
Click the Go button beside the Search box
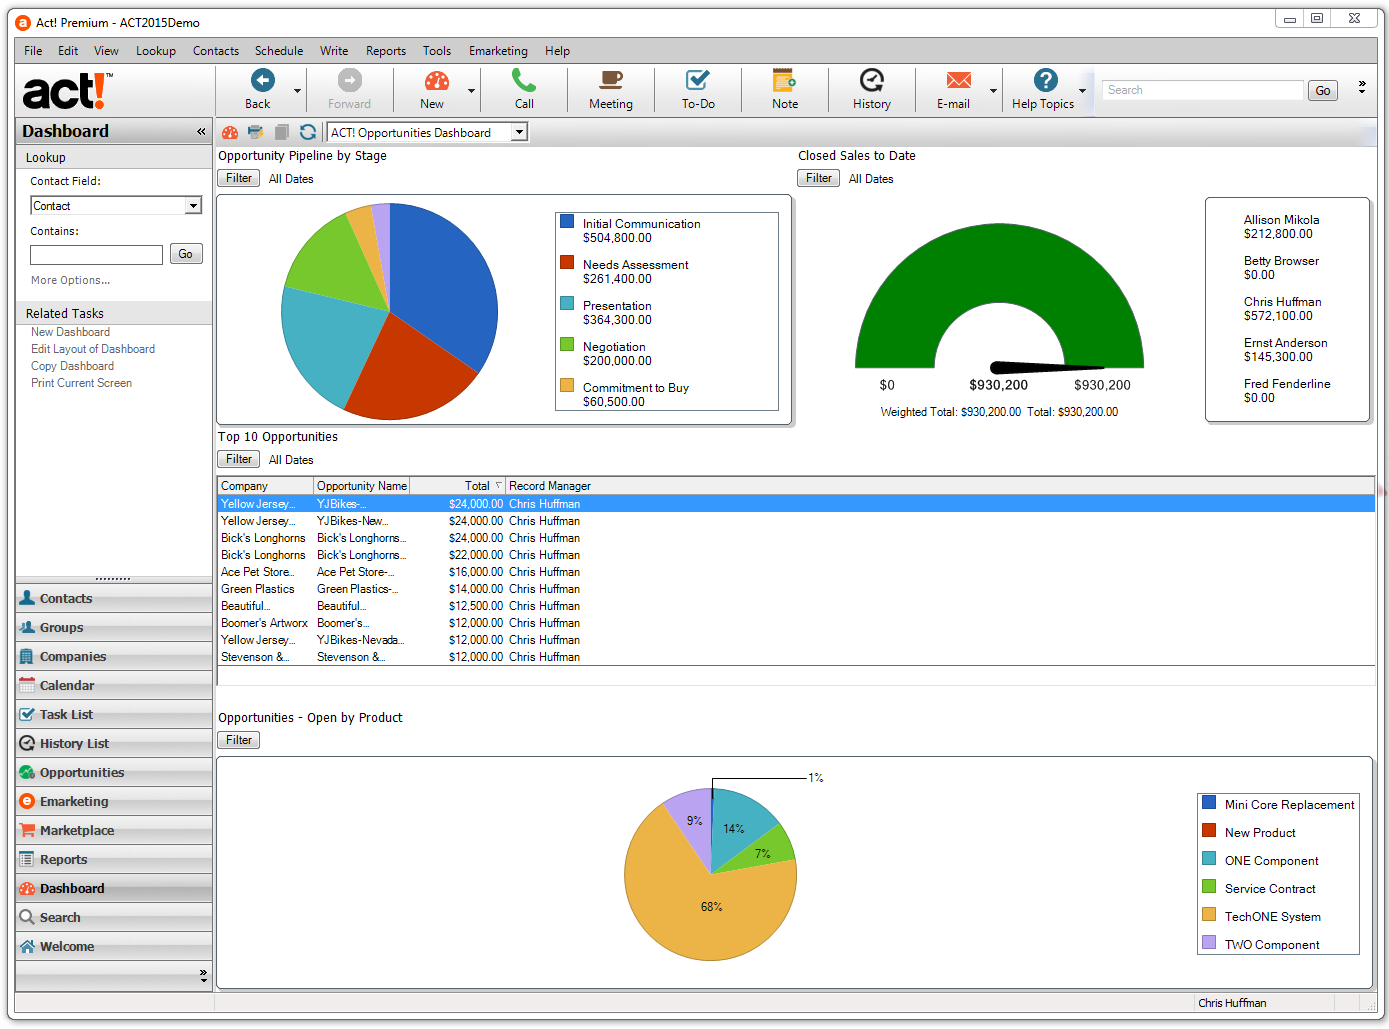(1323, 90)
